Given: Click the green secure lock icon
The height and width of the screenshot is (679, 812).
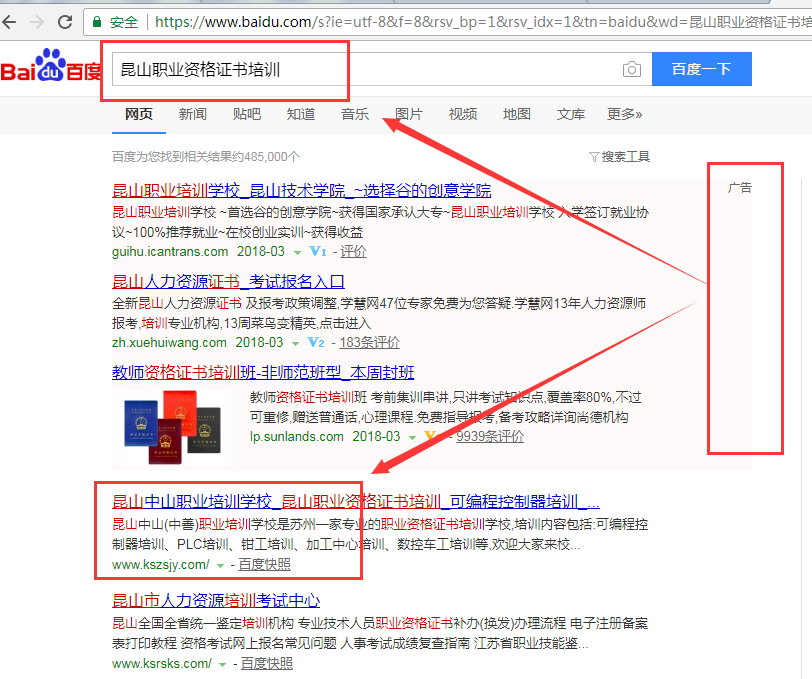Looking at the screenshot, I should pos(98,21).
